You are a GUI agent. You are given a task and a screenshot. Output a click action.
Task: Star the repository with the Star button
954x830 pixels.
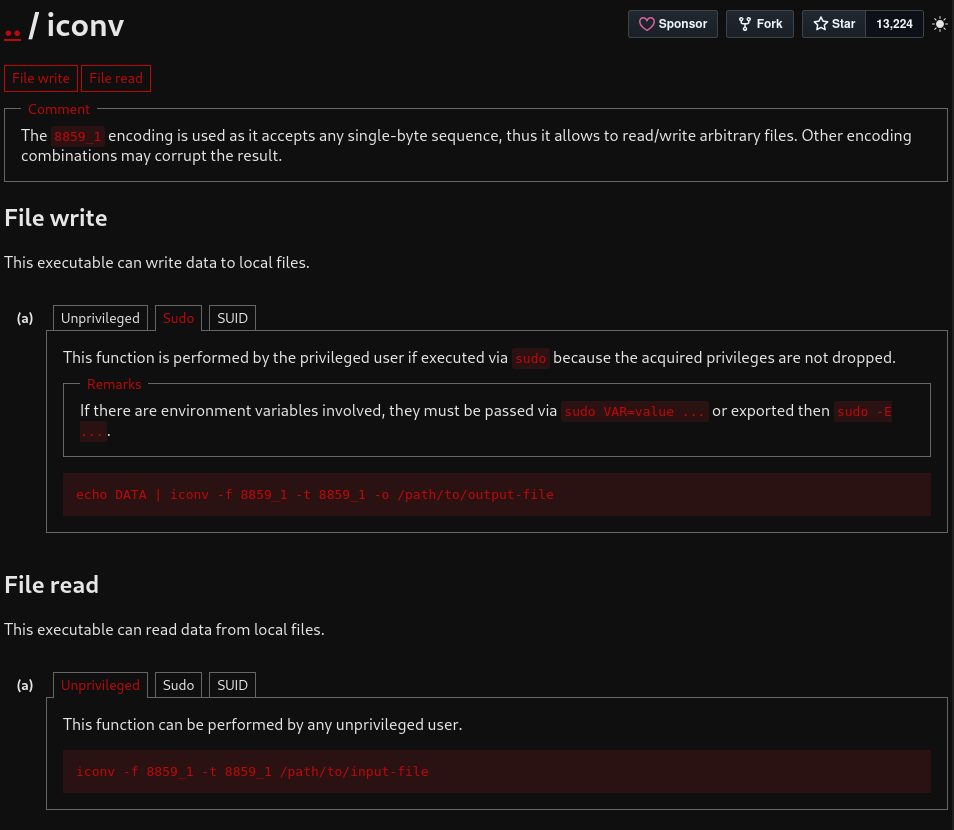[x=834, y=24]
